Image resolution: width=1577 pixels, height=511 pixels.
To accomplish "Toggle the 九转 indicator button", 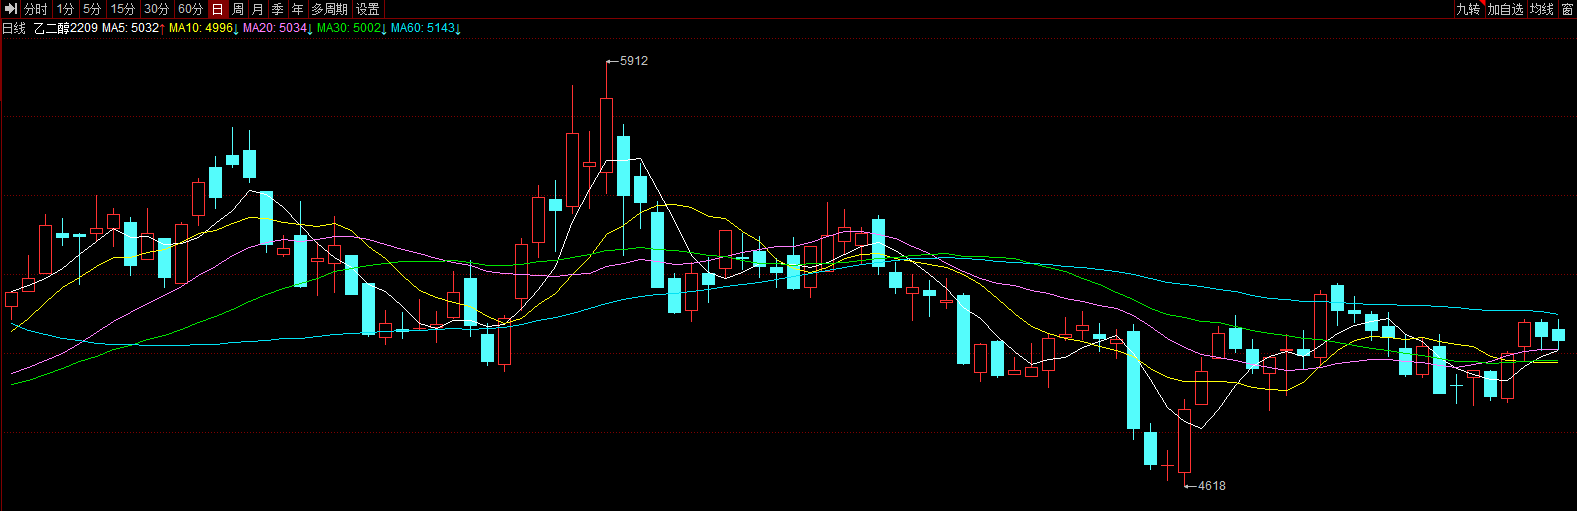I will pos(1468,9).
